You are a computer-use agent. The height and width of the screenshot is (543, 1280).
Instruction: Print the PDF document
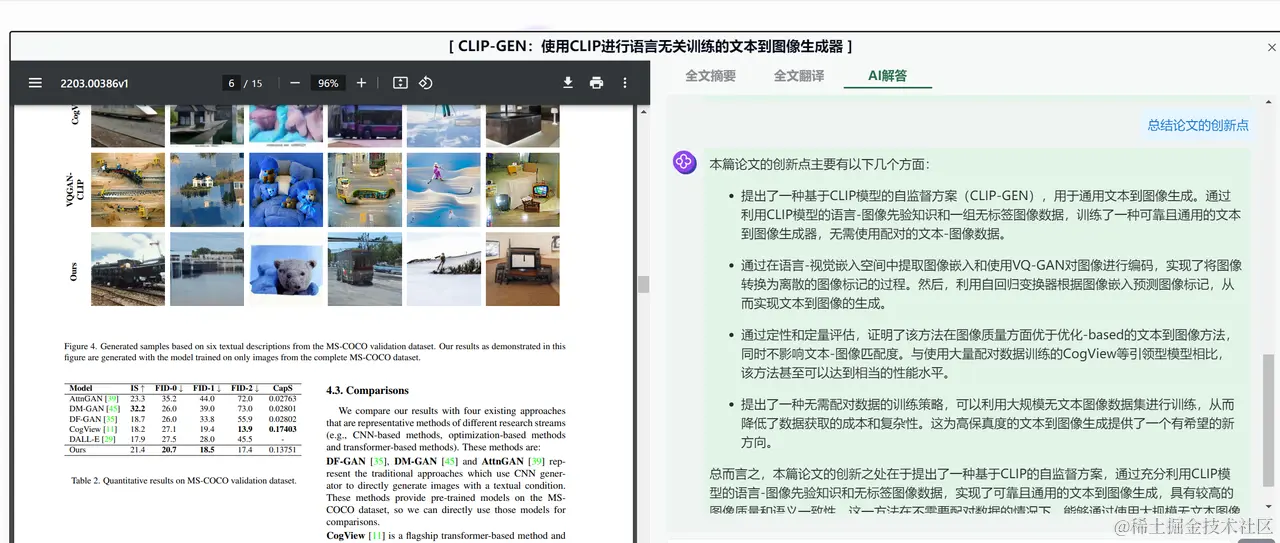596,83
